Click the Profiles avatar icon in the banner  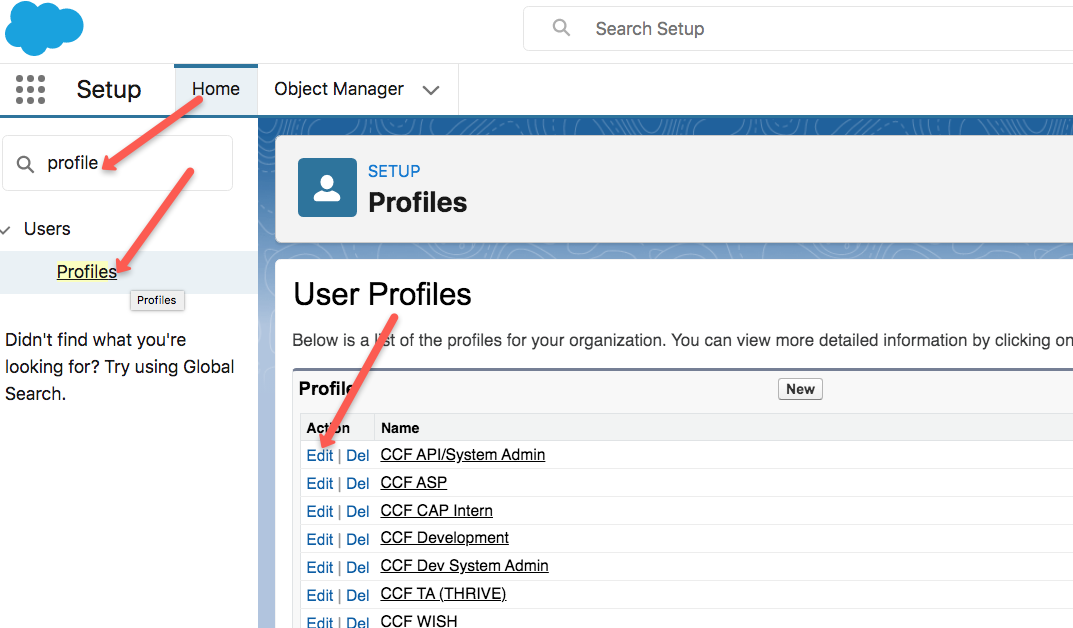tap(325, 187)
